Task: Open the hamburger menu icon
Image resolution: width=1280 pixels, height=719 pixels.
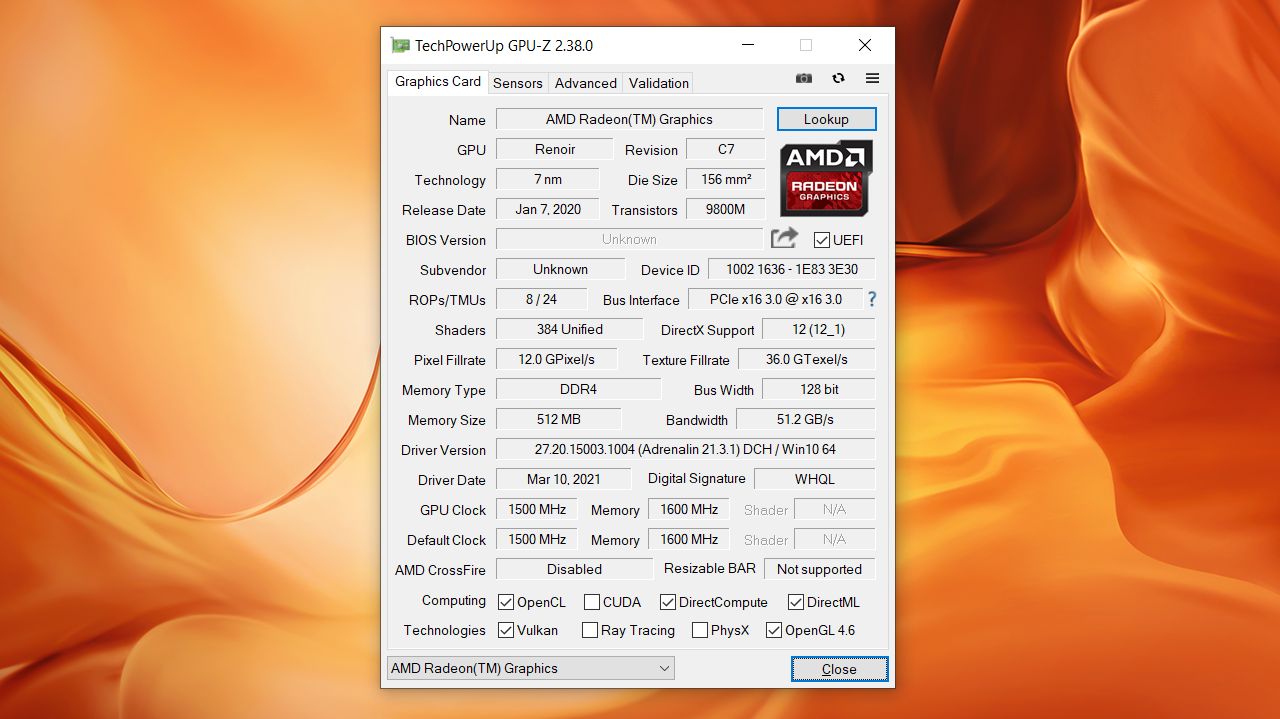Action: tap(872, 78)
